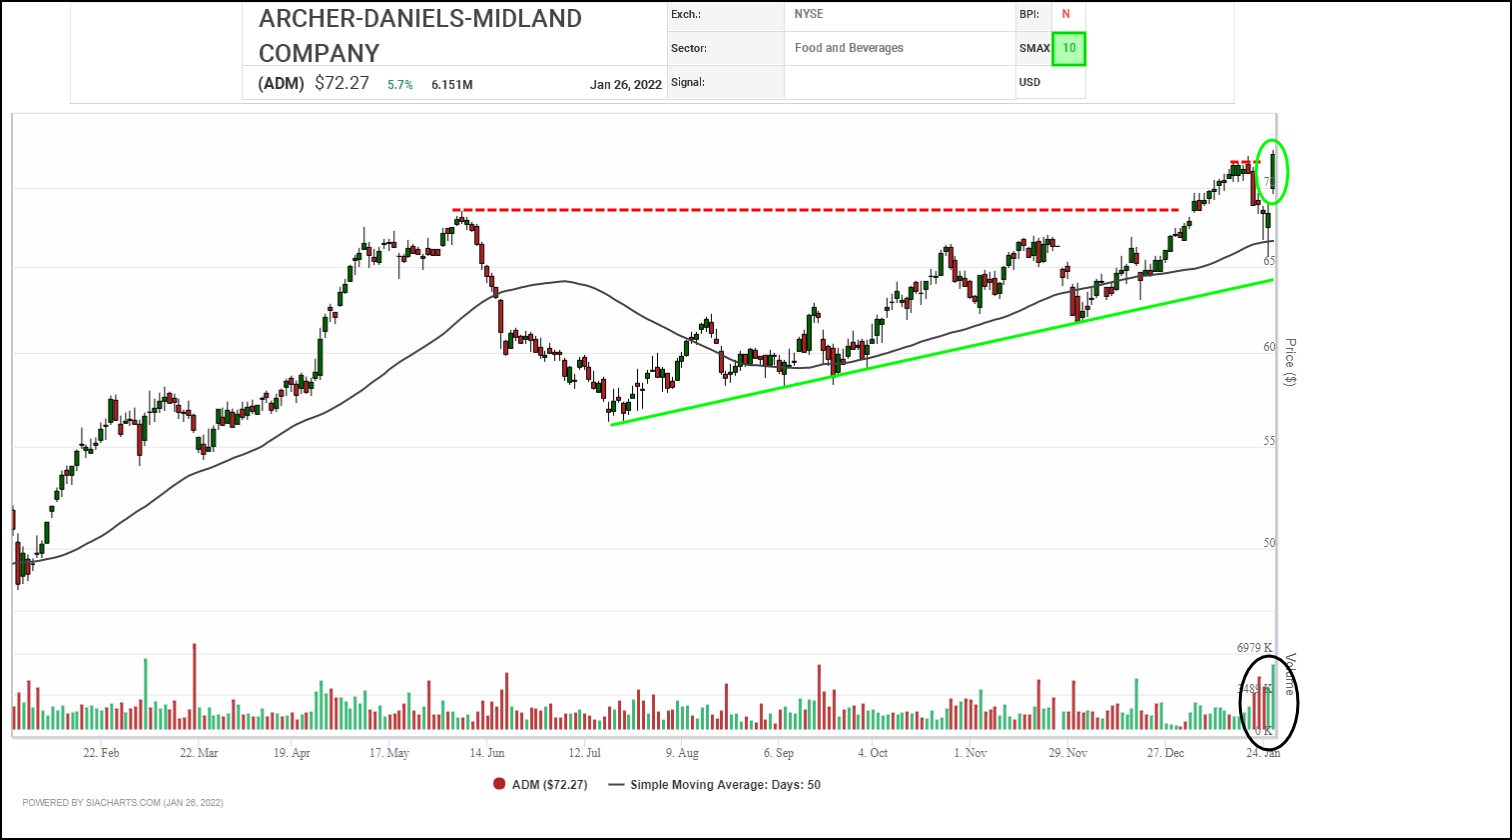Image resolution: width=1512 pixels, height=840 pixels.
Task: Click the 19. Apr date axis label
Action: click(294, 752)
